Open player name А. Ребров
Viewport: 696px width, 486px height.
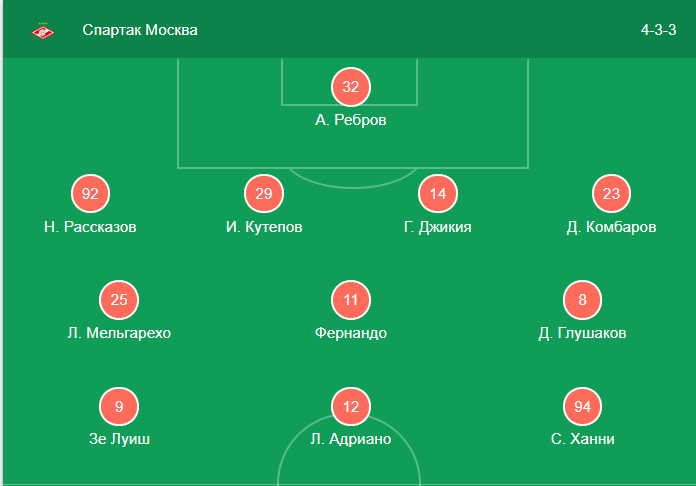[x=351, y=120]
